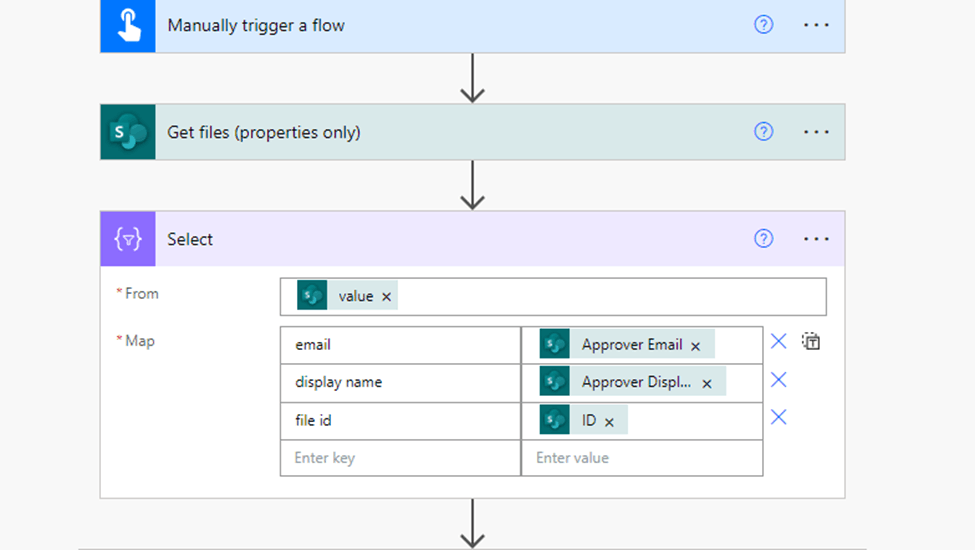This screenshot has height=550, width=975.
Task: Delete the file id map row
Action: point(779,417)
